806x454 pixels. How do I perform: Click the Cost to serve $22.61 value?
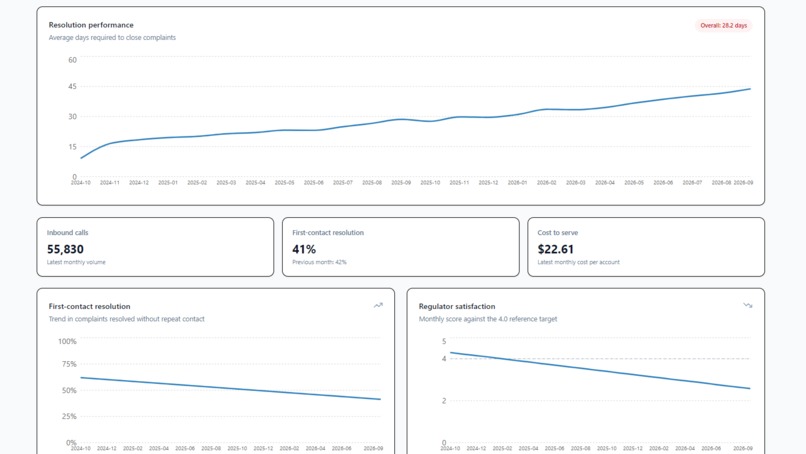556,249
